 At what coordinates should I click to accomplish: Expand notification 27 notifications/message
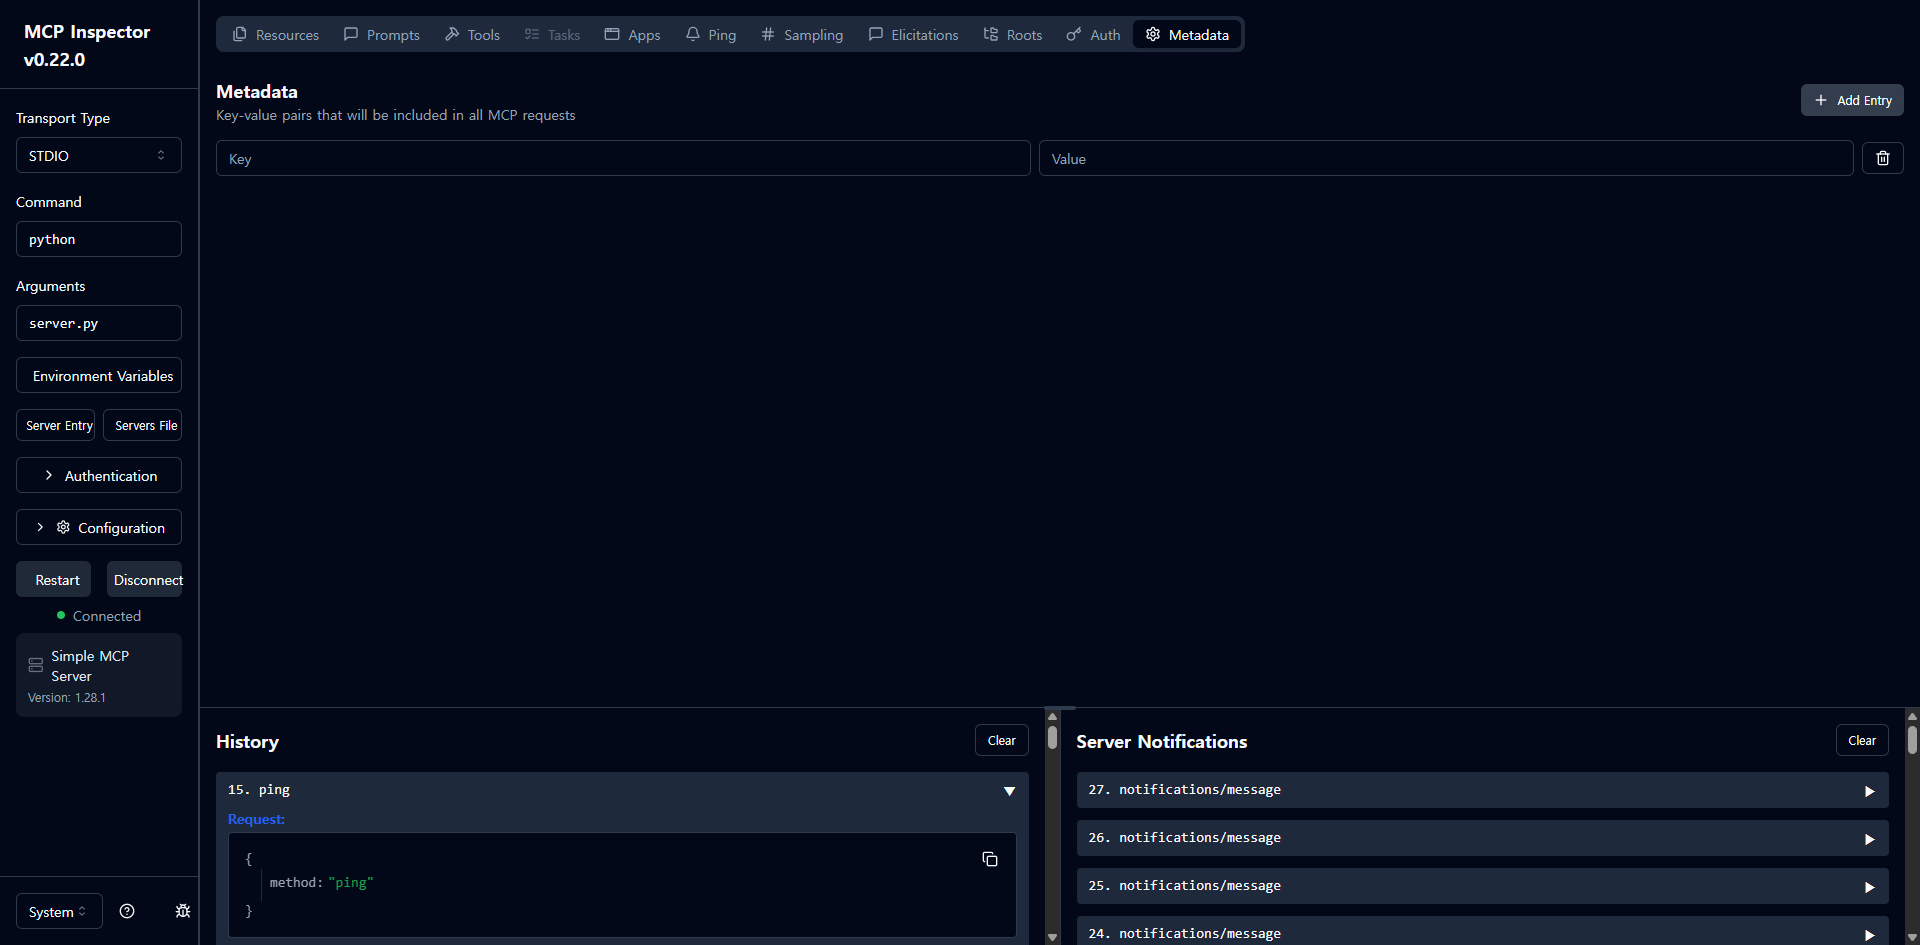(x=1482, y=789)
